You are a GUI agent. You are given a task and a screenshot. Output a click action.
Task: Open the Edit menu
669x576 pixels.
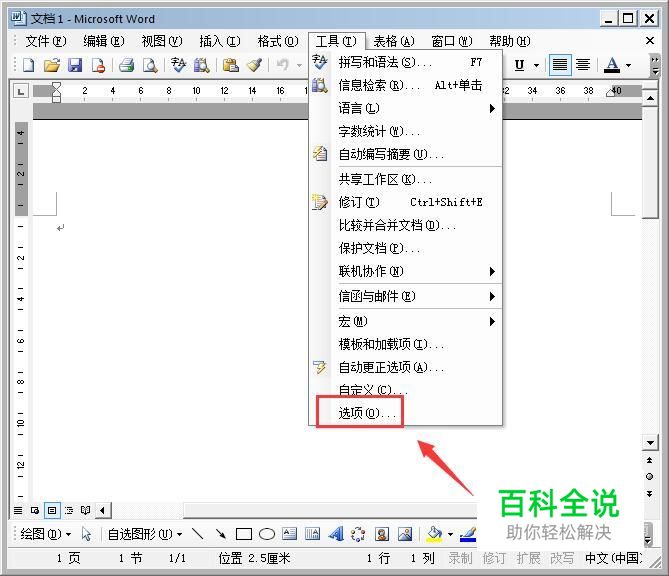104,41
